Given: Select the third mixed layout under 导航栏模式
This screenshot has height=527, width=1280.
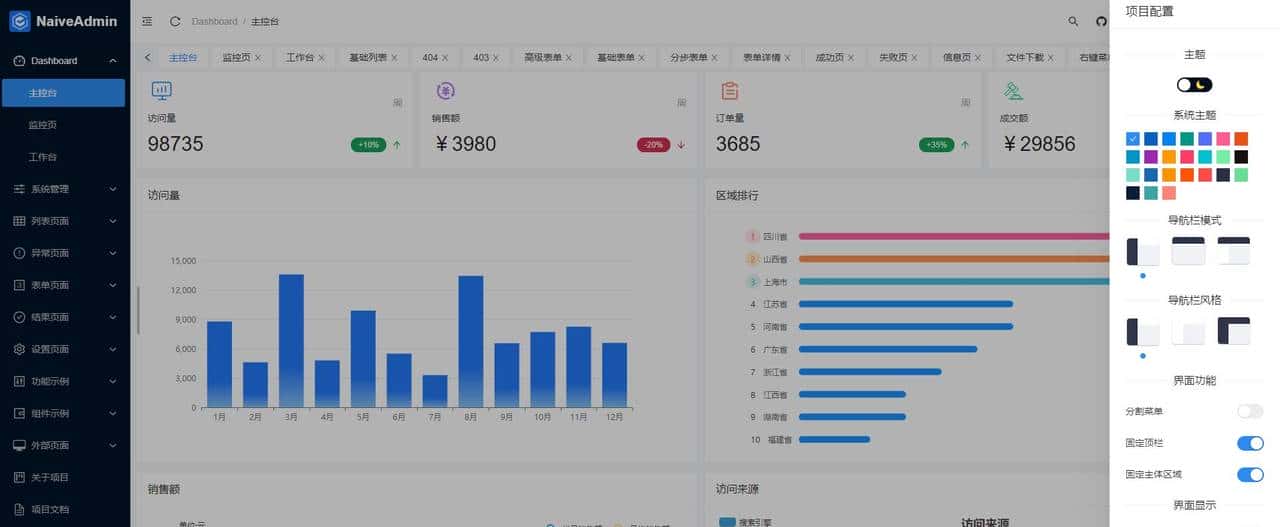Looking at the screenshot, I should [1234, 251].
